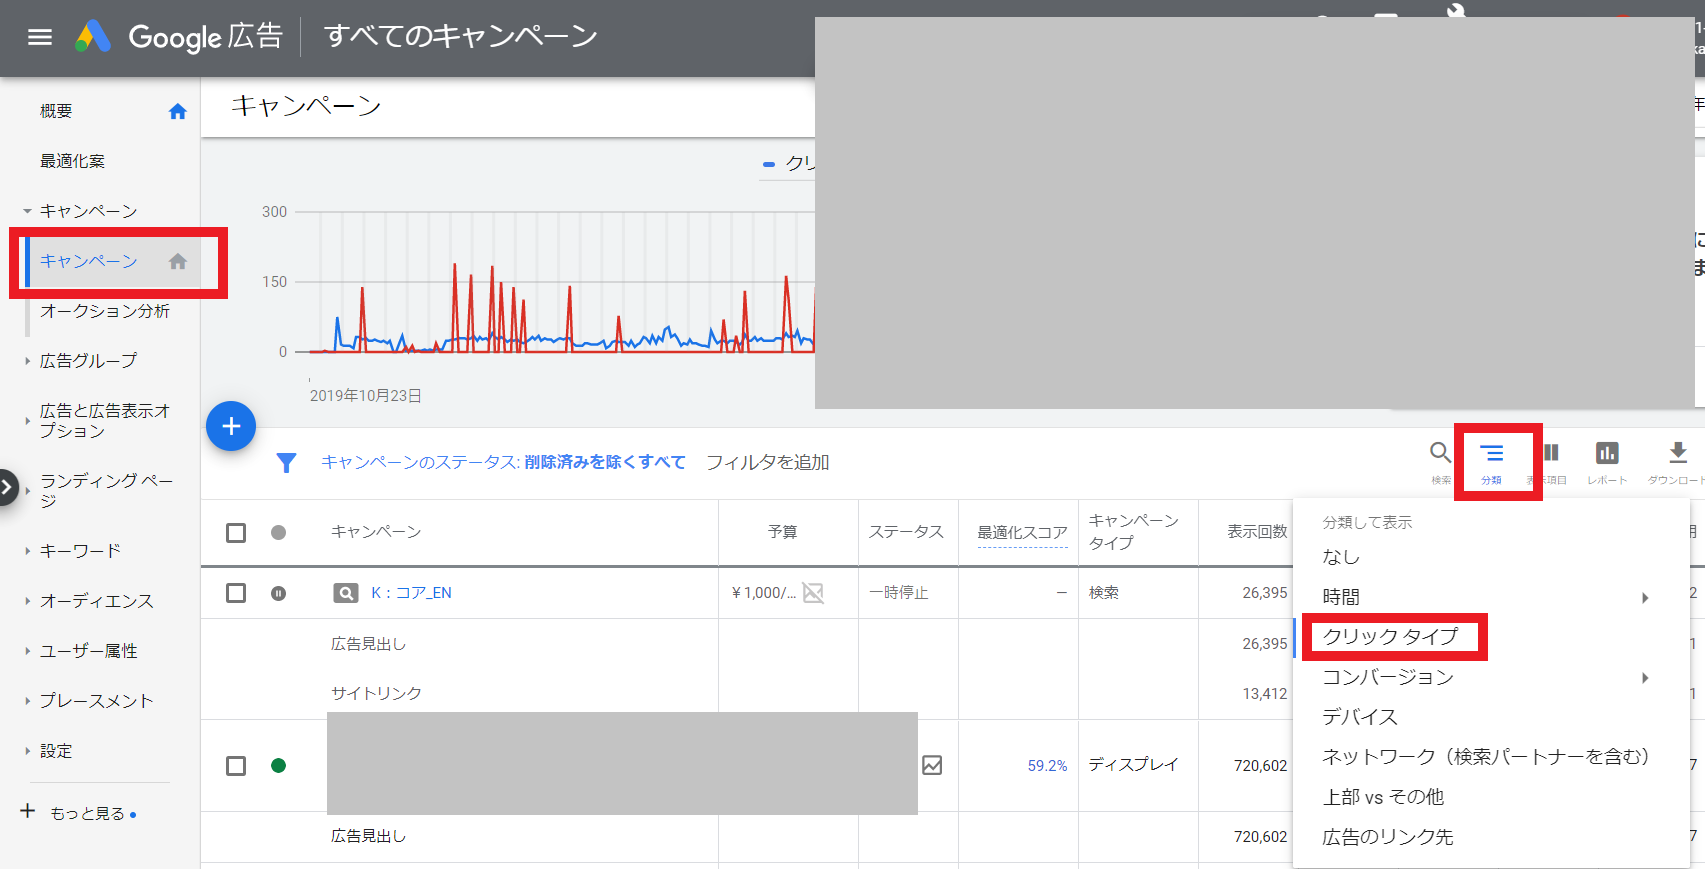
Task: Check the box for the K：コア_EN campaign
Action: (236, 593)
